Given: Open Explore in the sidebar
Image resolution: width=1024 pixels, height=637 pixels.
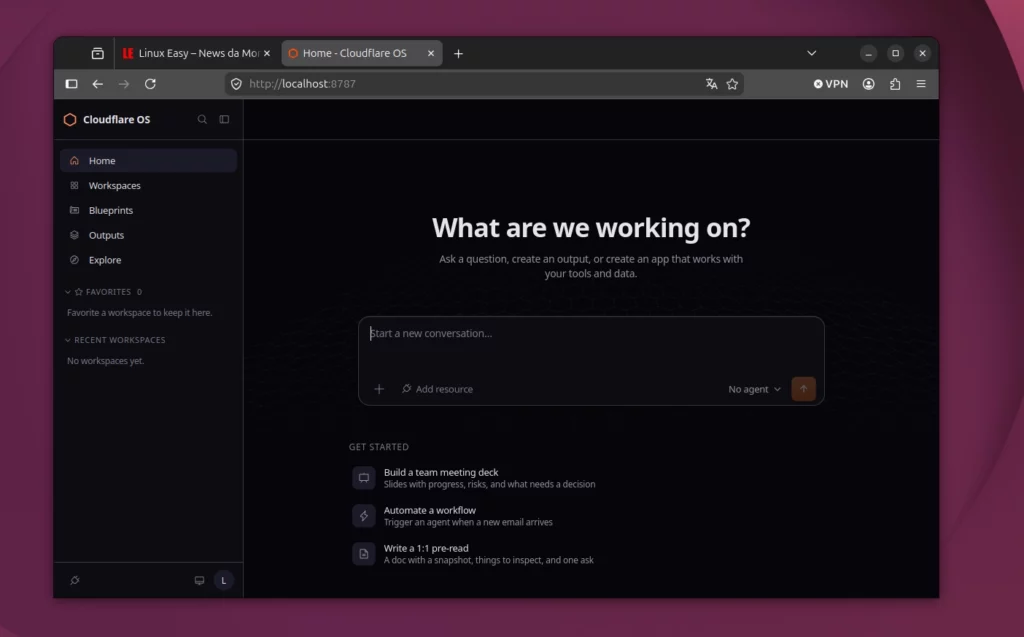Looking at the screenshot, I should pyautogui.click(x=148, y=260).
